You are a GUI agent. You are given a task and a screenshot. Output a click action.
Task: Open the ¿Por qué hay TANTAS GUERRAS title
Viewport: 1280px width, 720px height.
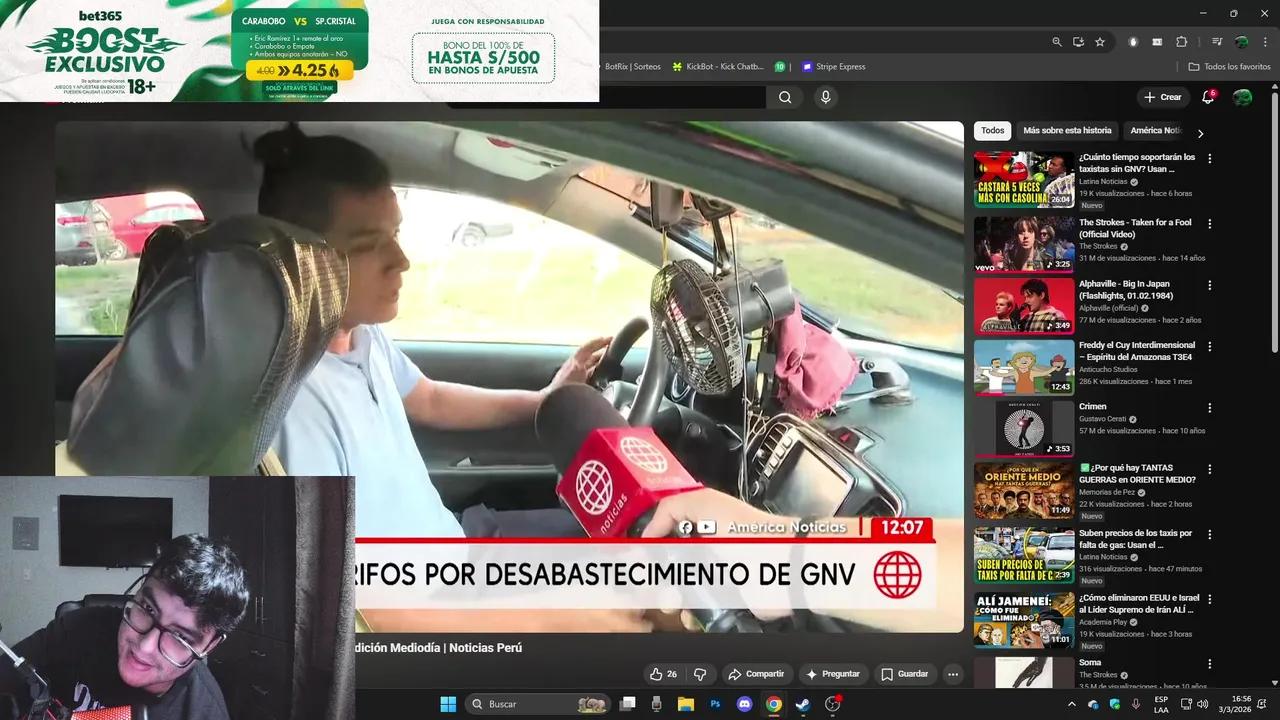coord(1137,474)
